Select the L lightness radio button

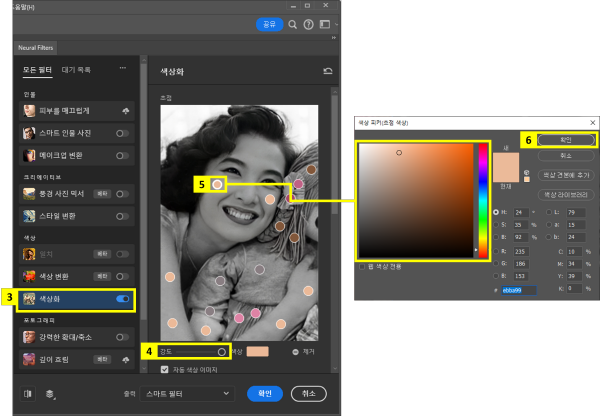click(549, 212)
